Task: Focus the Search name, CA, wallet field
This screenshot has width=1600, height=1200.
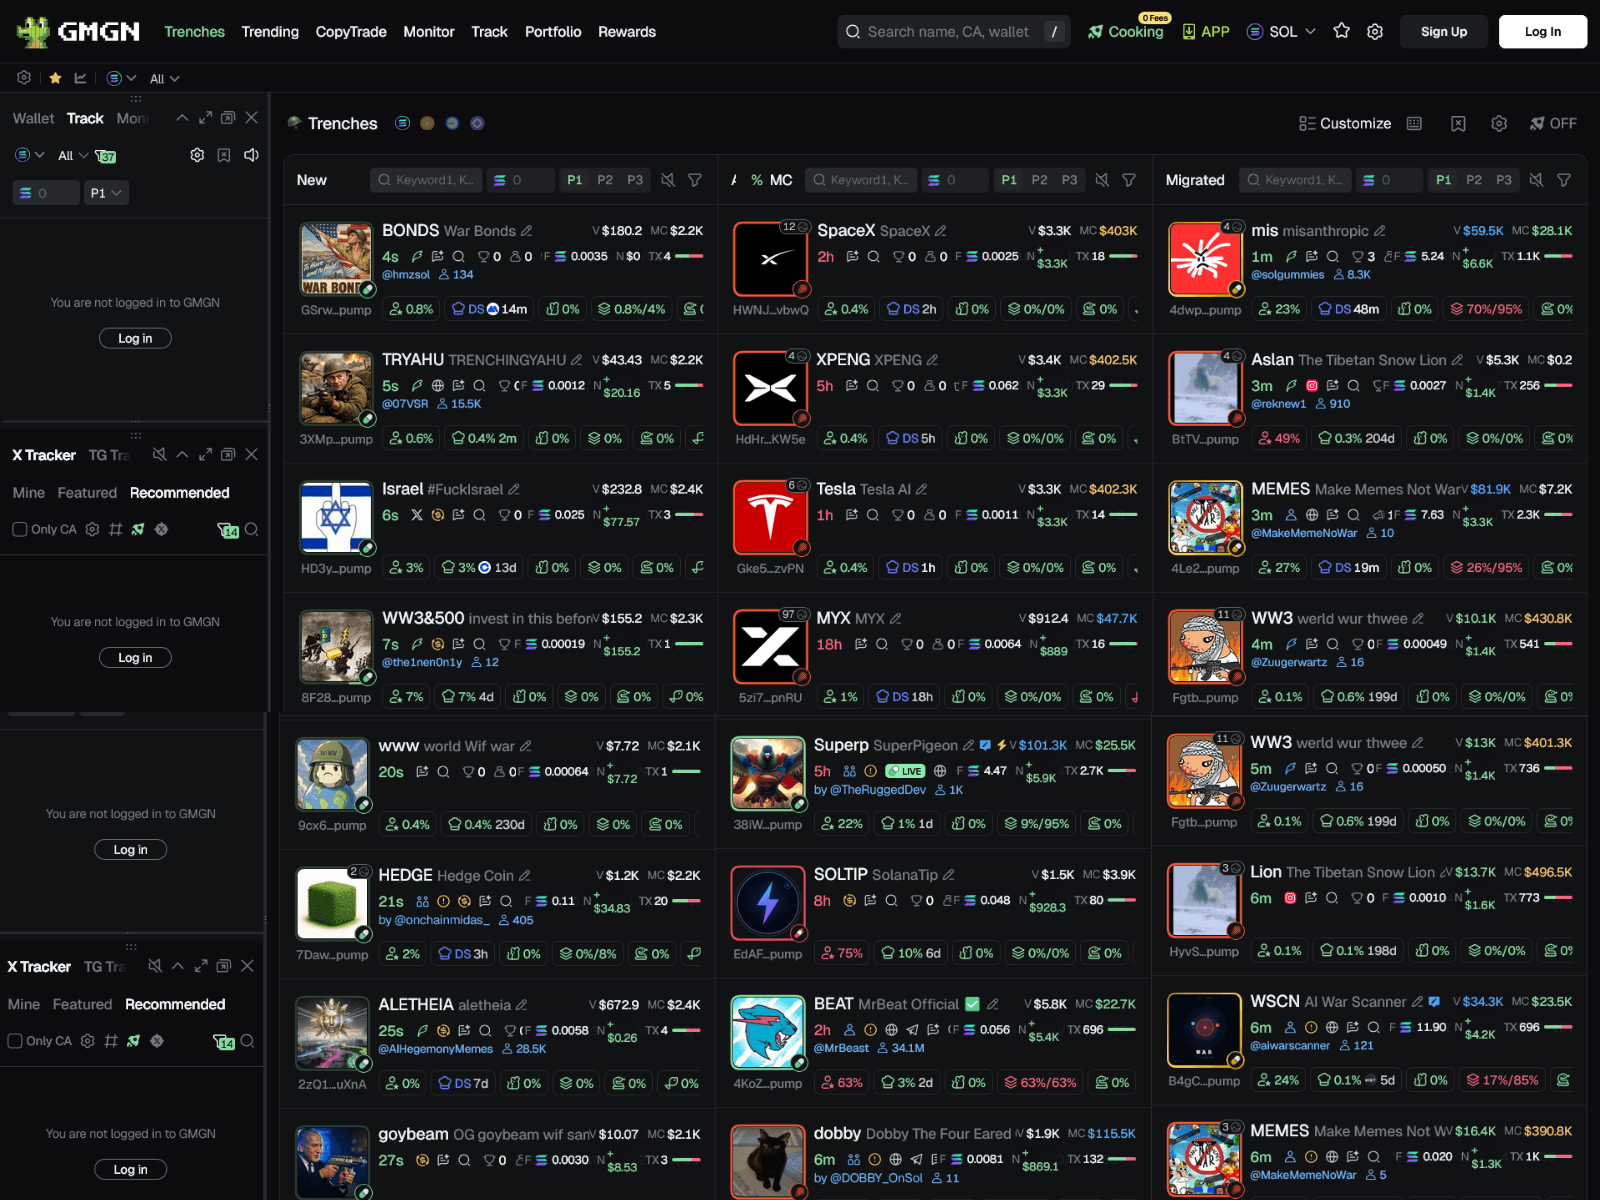Action: point(954,32)
